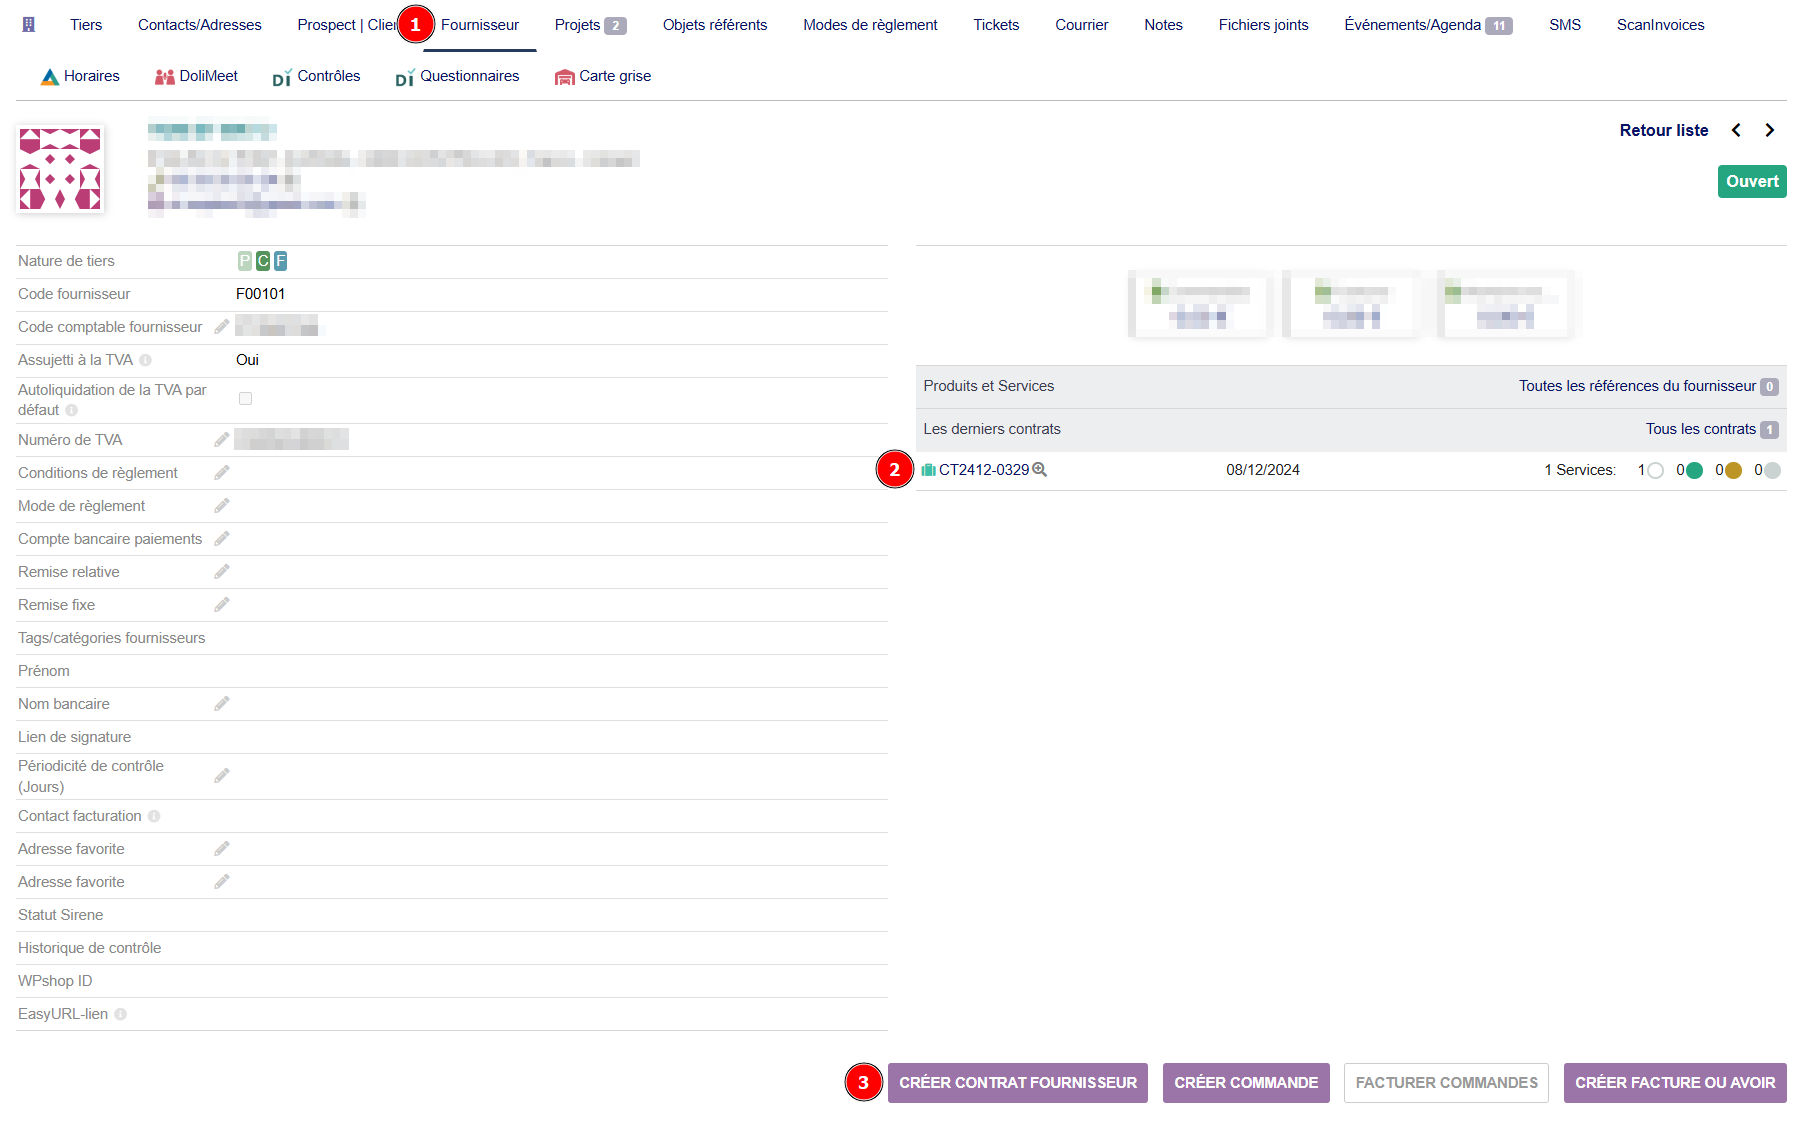Select the Fournisseur tab
Viewport: 1810px width, 1124px height.
[480, 25]
